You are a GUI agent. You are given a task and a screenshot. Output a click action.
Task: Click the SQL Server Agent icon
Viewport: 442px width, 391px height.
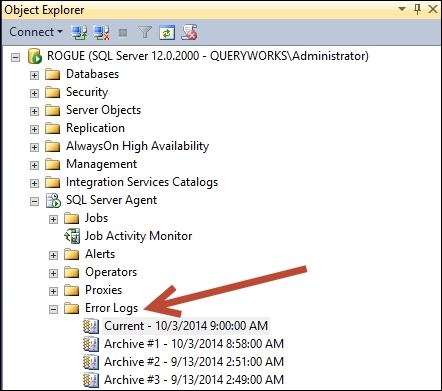53,200
